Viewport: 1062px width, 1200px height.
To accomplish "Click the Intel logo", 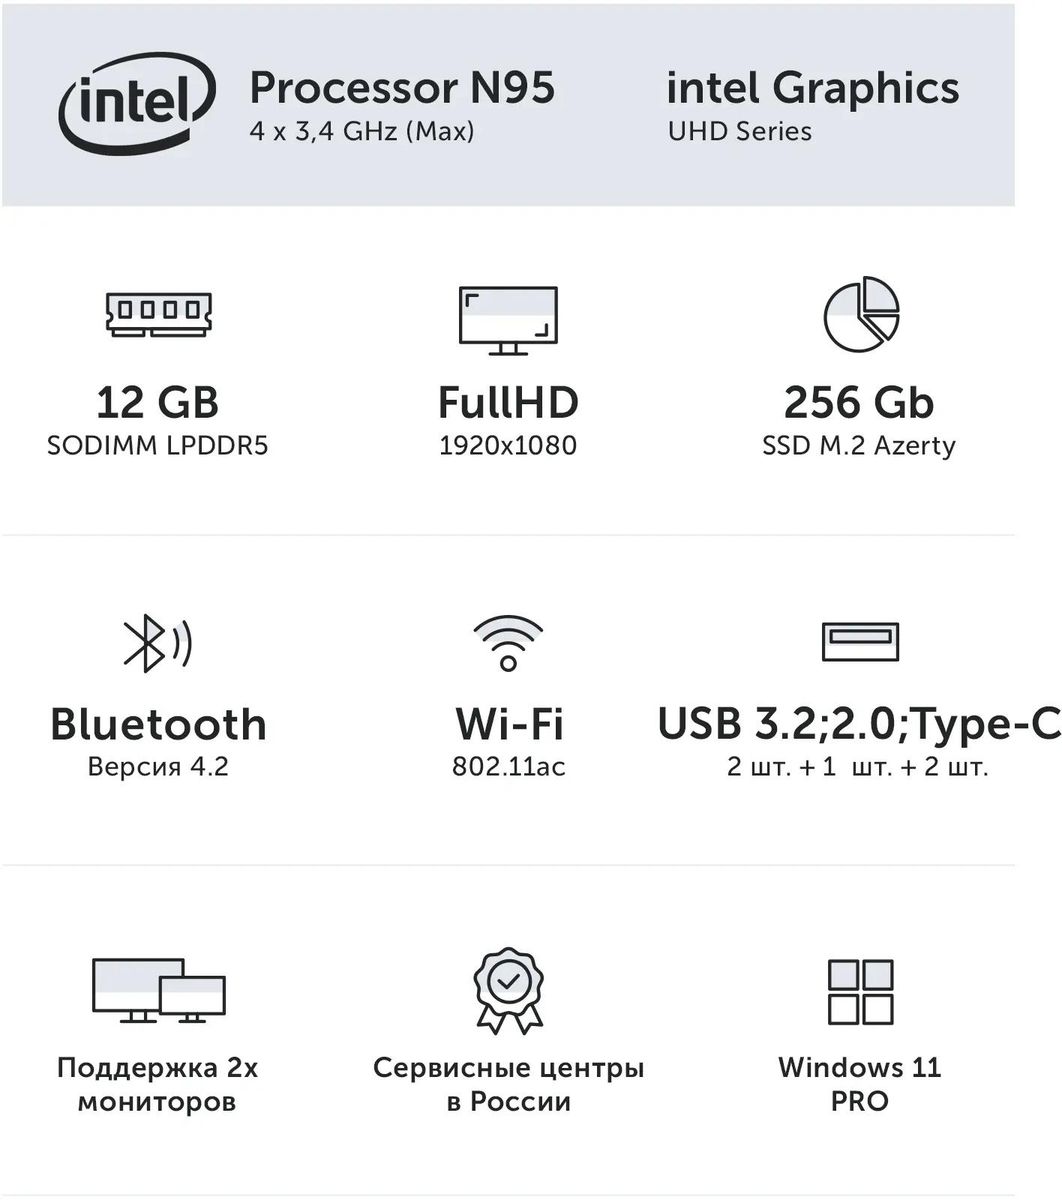I will [137, 101].
